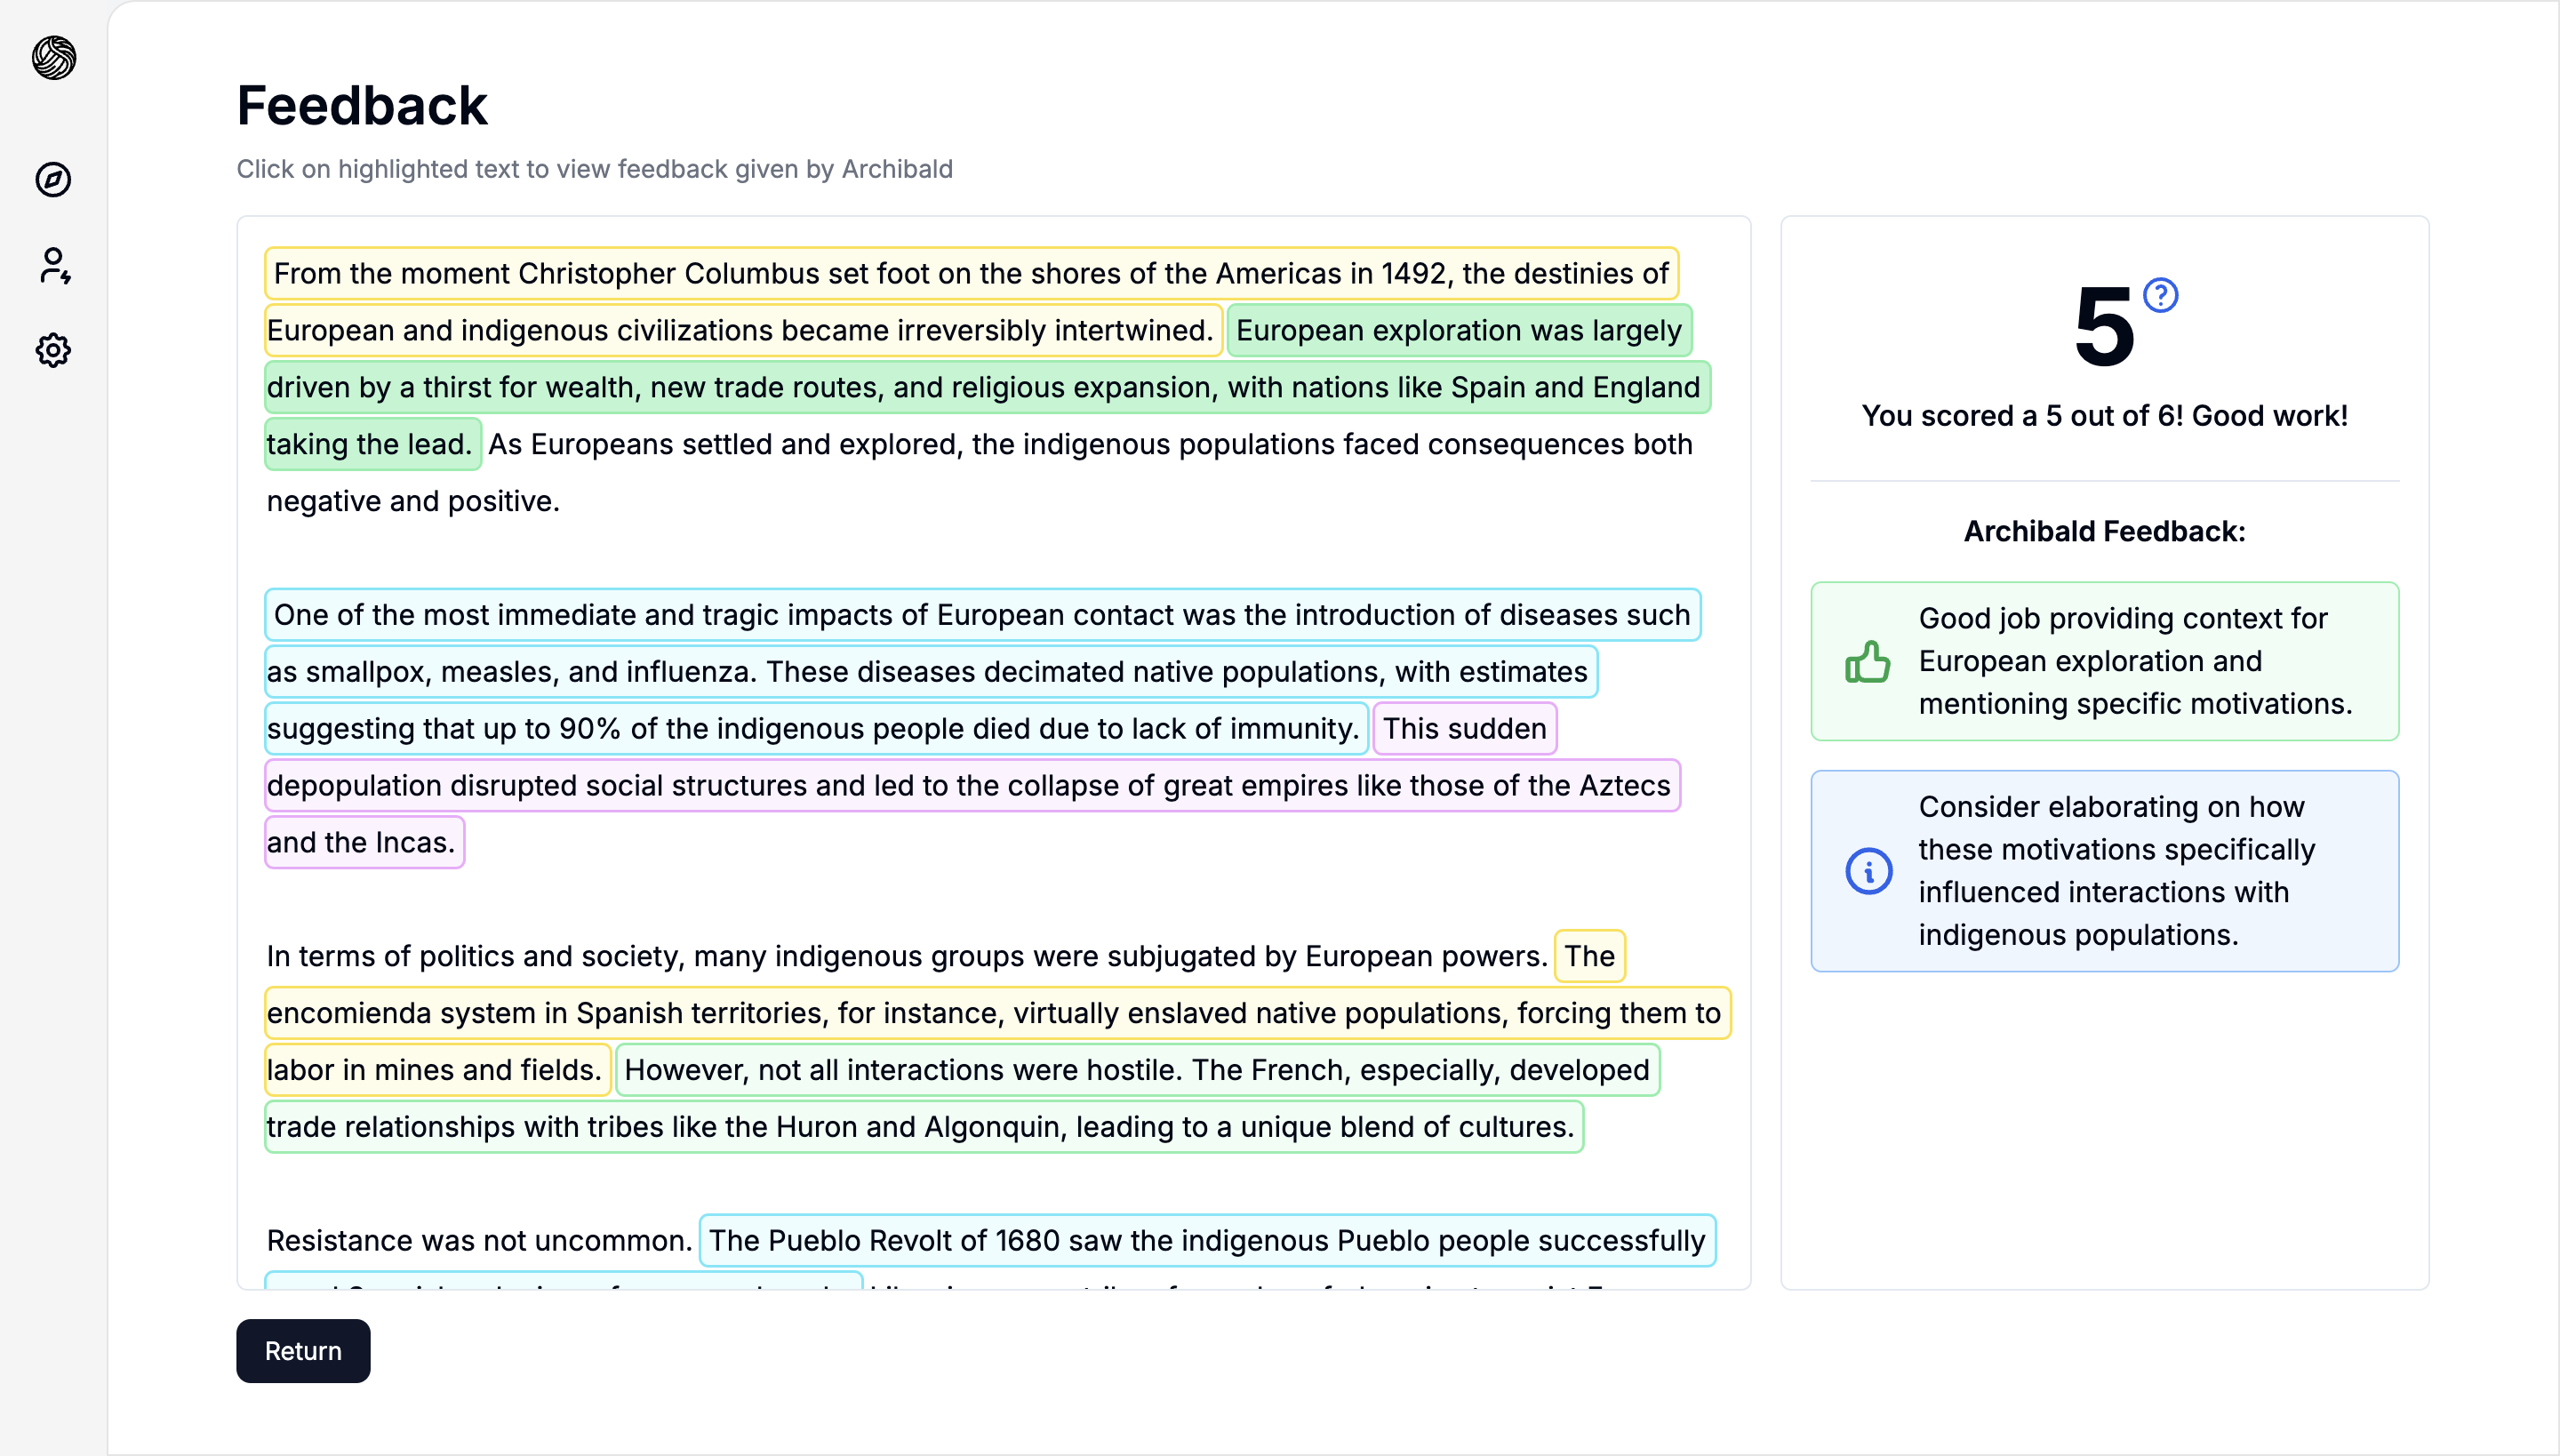Viewport: 2560px width, 1456px height.
Task: Select the yellow Christopher Columbus highlighted sentence
Action: tap(970, 274)
